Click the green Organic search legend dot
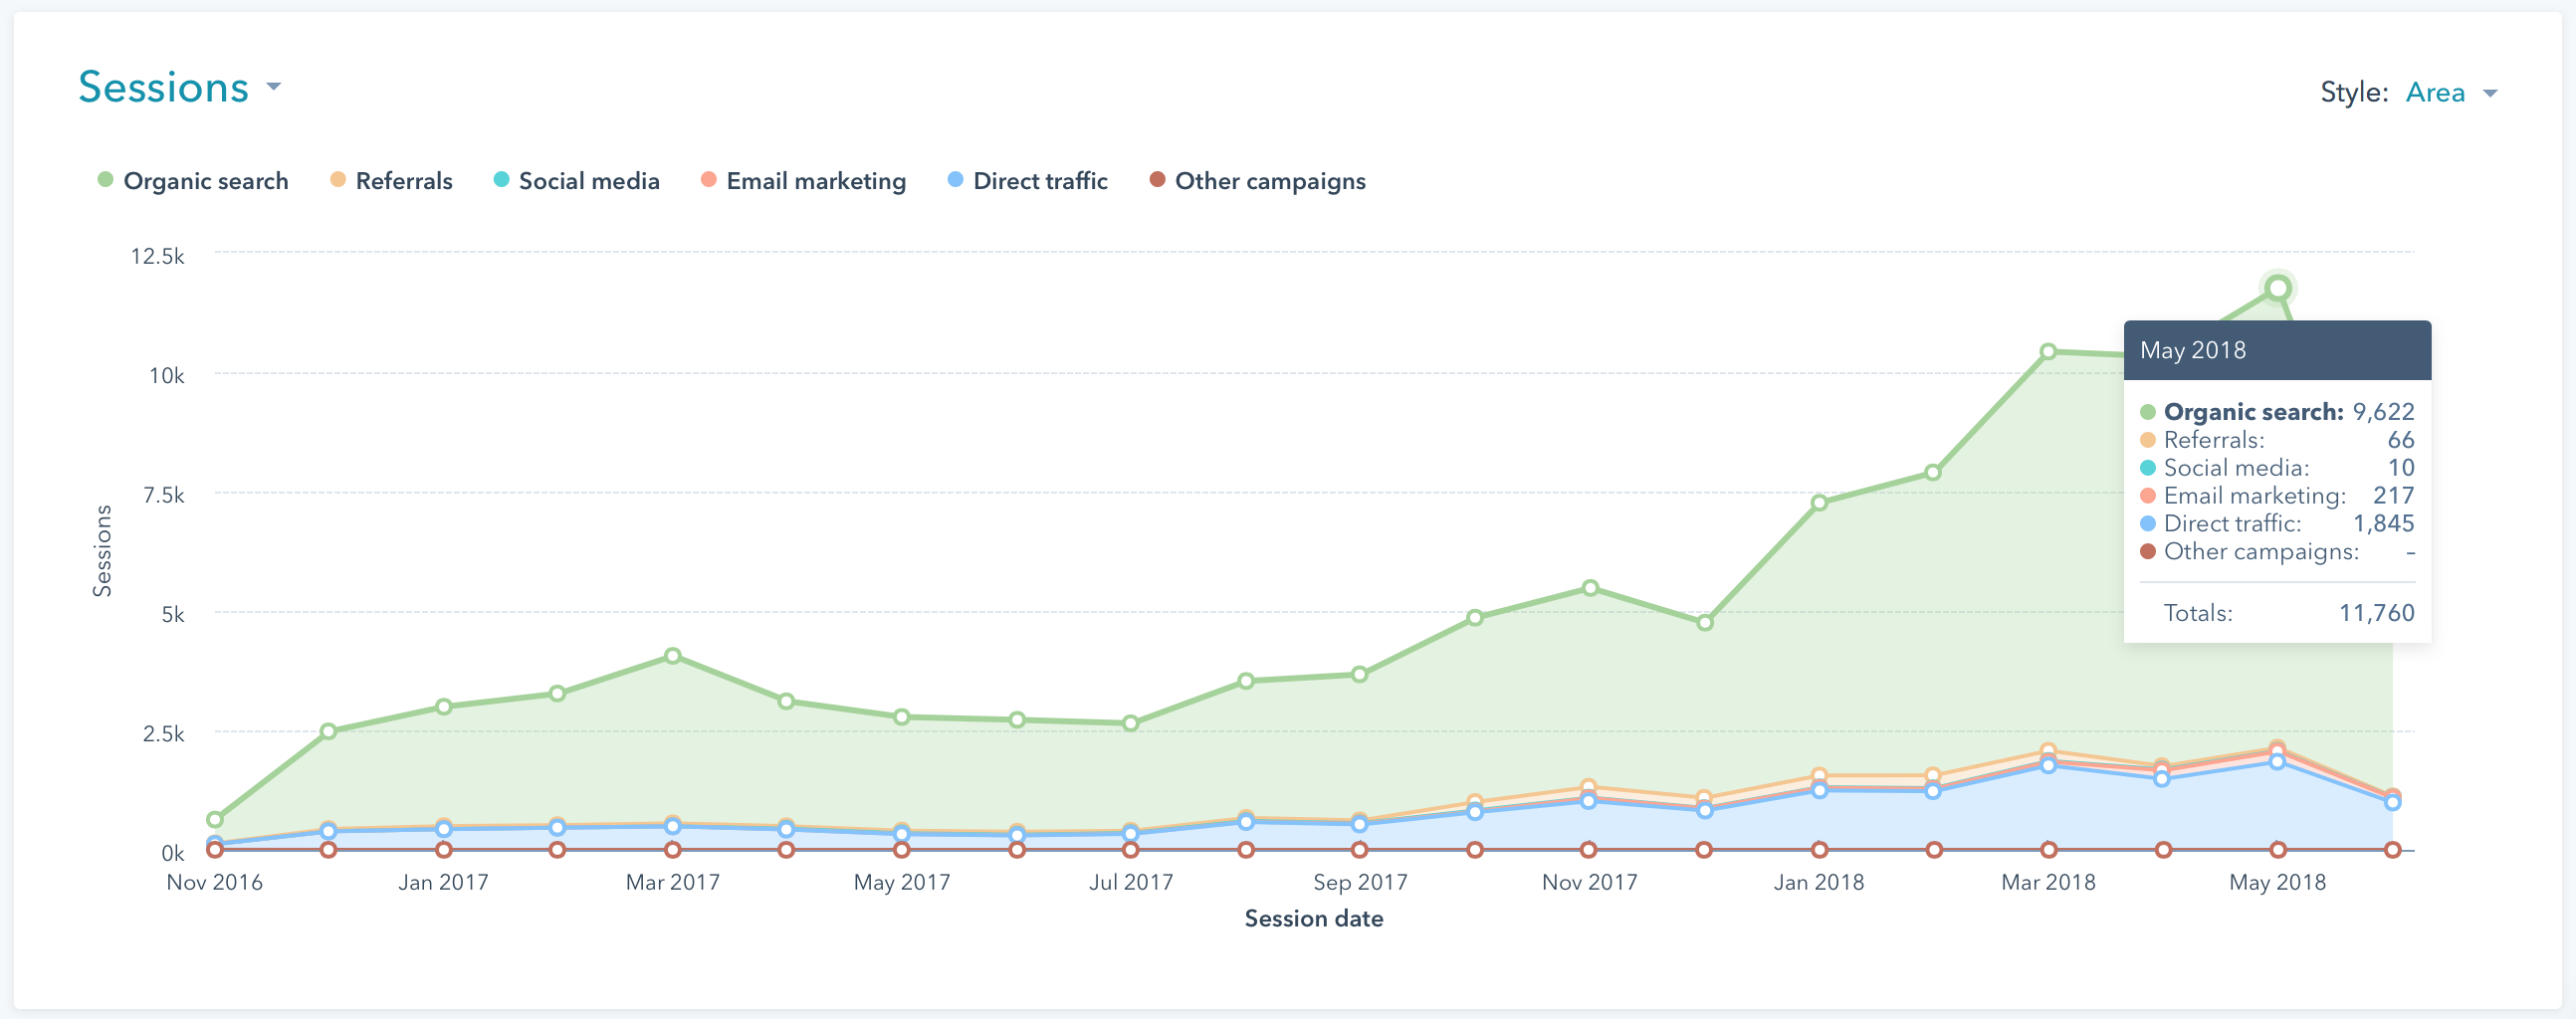Screen dimensions: 2576x1019 click(x=105, y=179)
